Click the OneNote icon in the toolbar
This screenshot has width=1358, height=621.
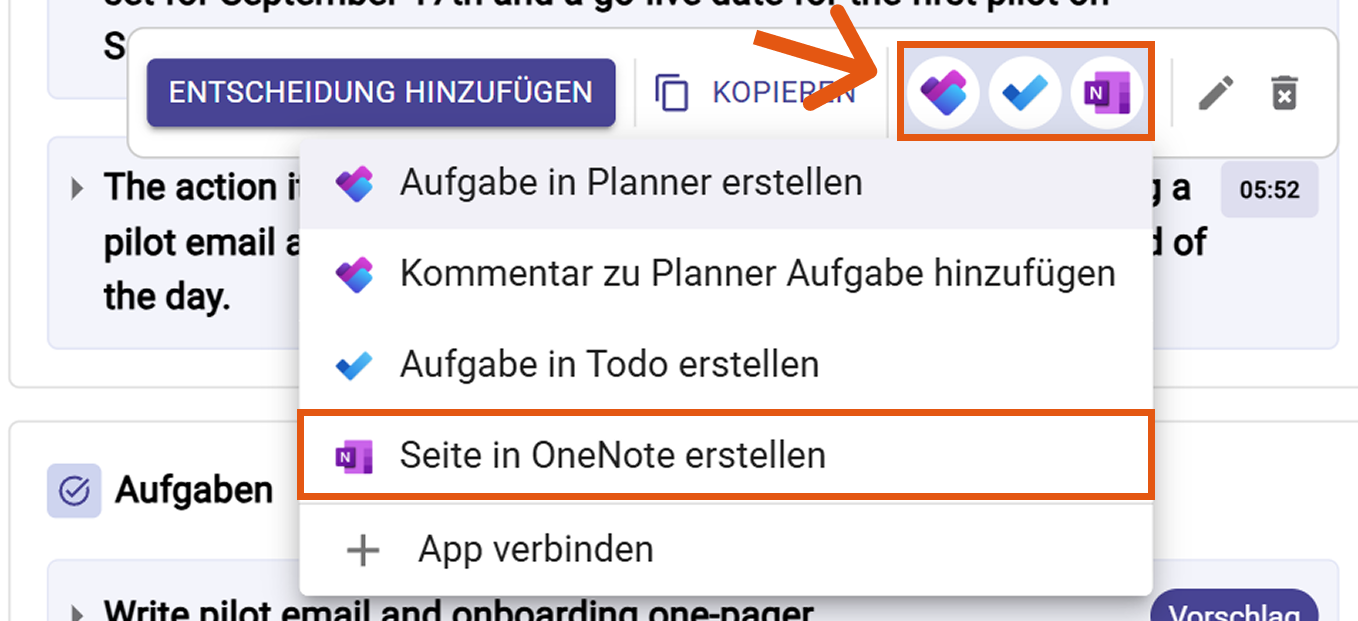[1106, 93]
